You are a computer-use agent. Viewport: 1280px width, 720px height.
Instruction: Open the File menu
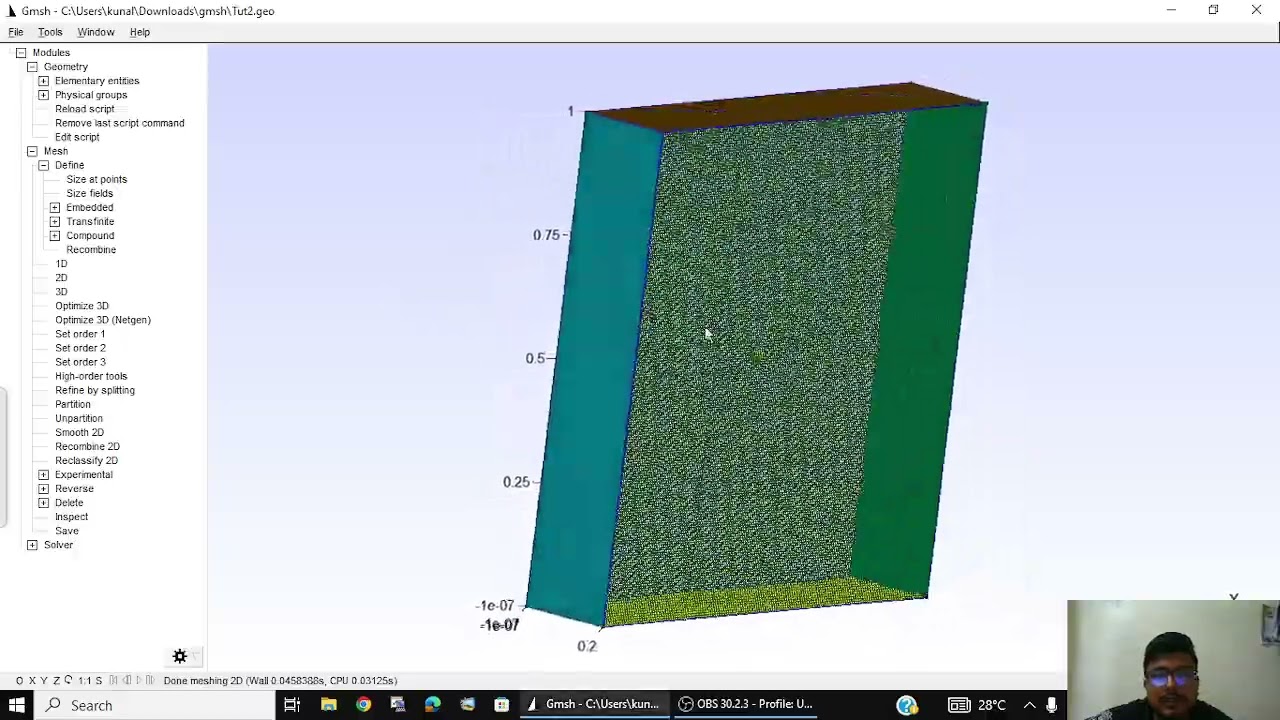click(16, 32)
